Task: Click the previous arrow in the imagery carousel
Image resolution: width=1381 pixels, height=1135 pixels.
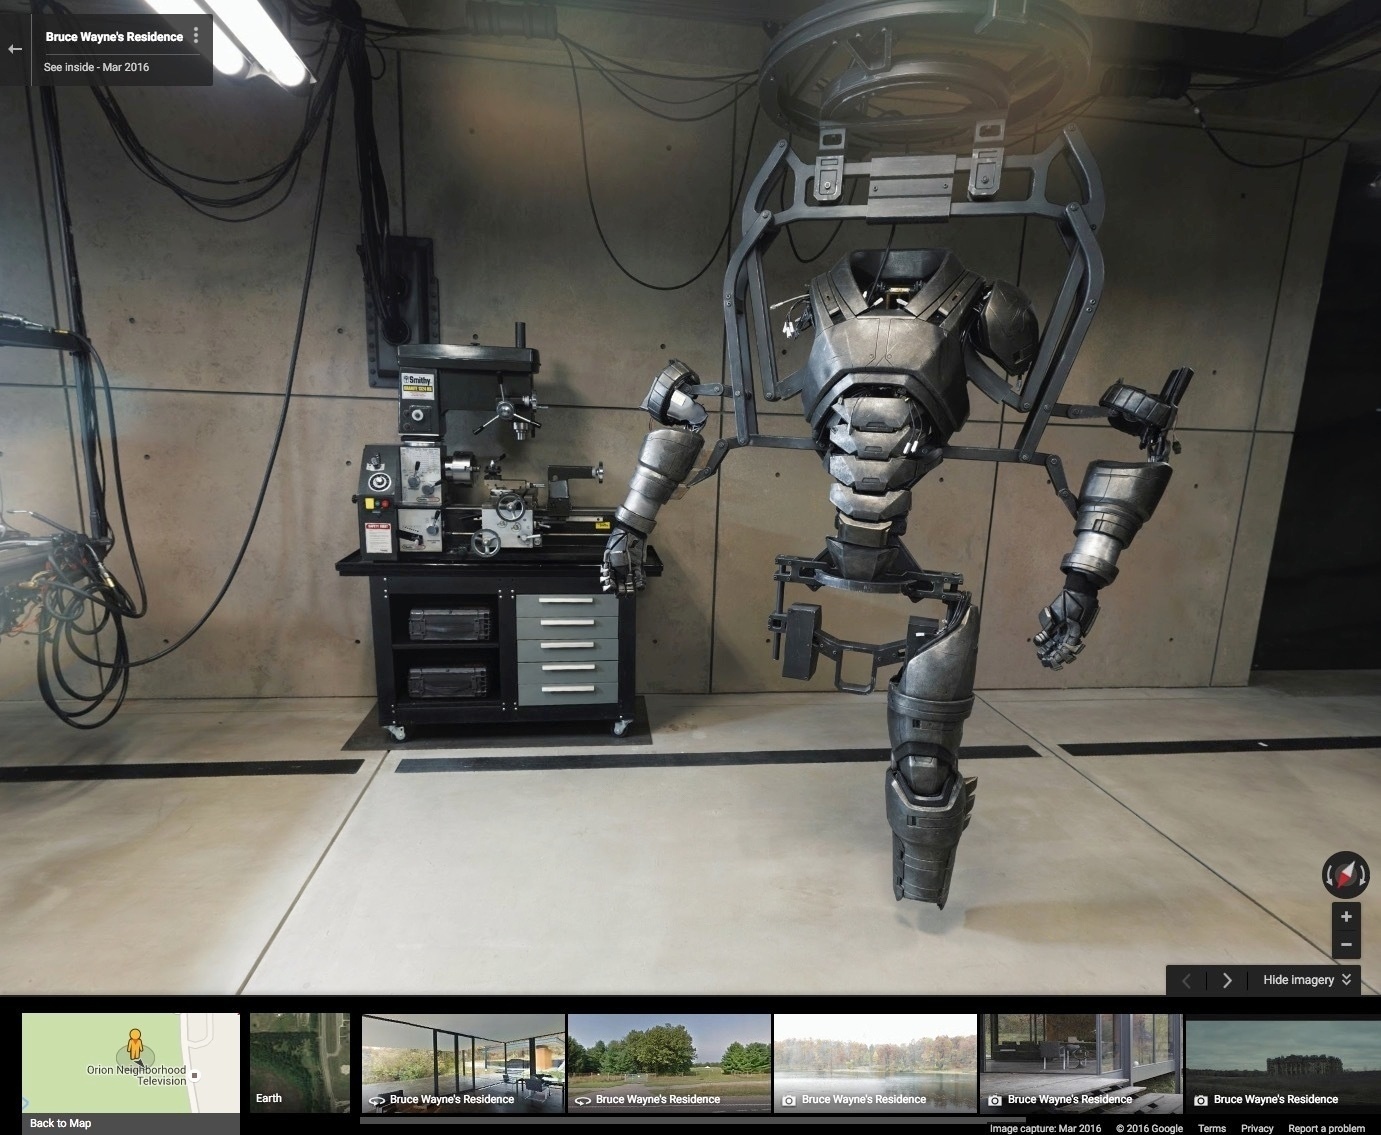Action: (1186, 980)
